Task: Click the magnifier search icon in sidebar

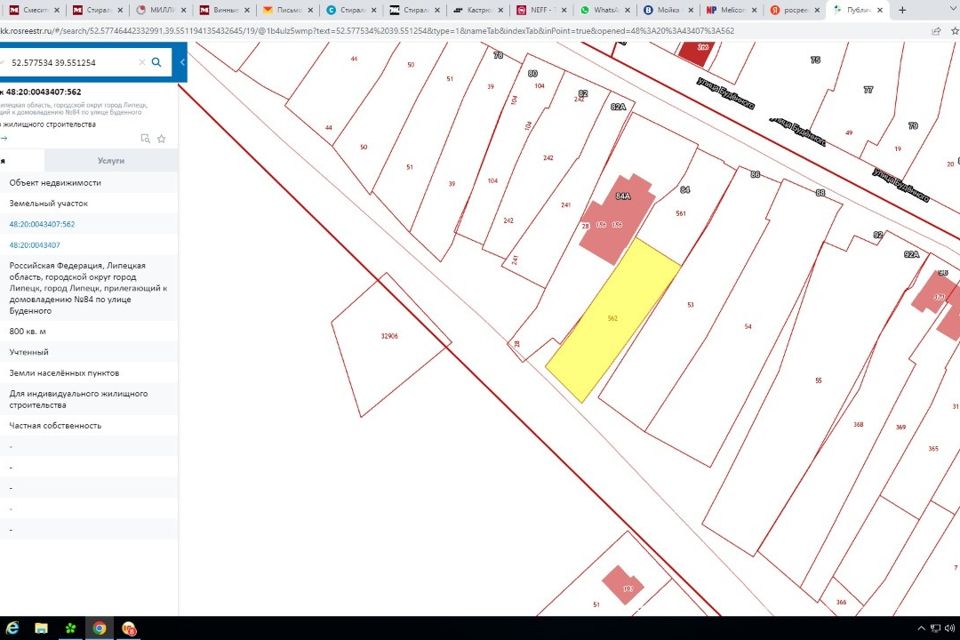Action: coord(156,62)
